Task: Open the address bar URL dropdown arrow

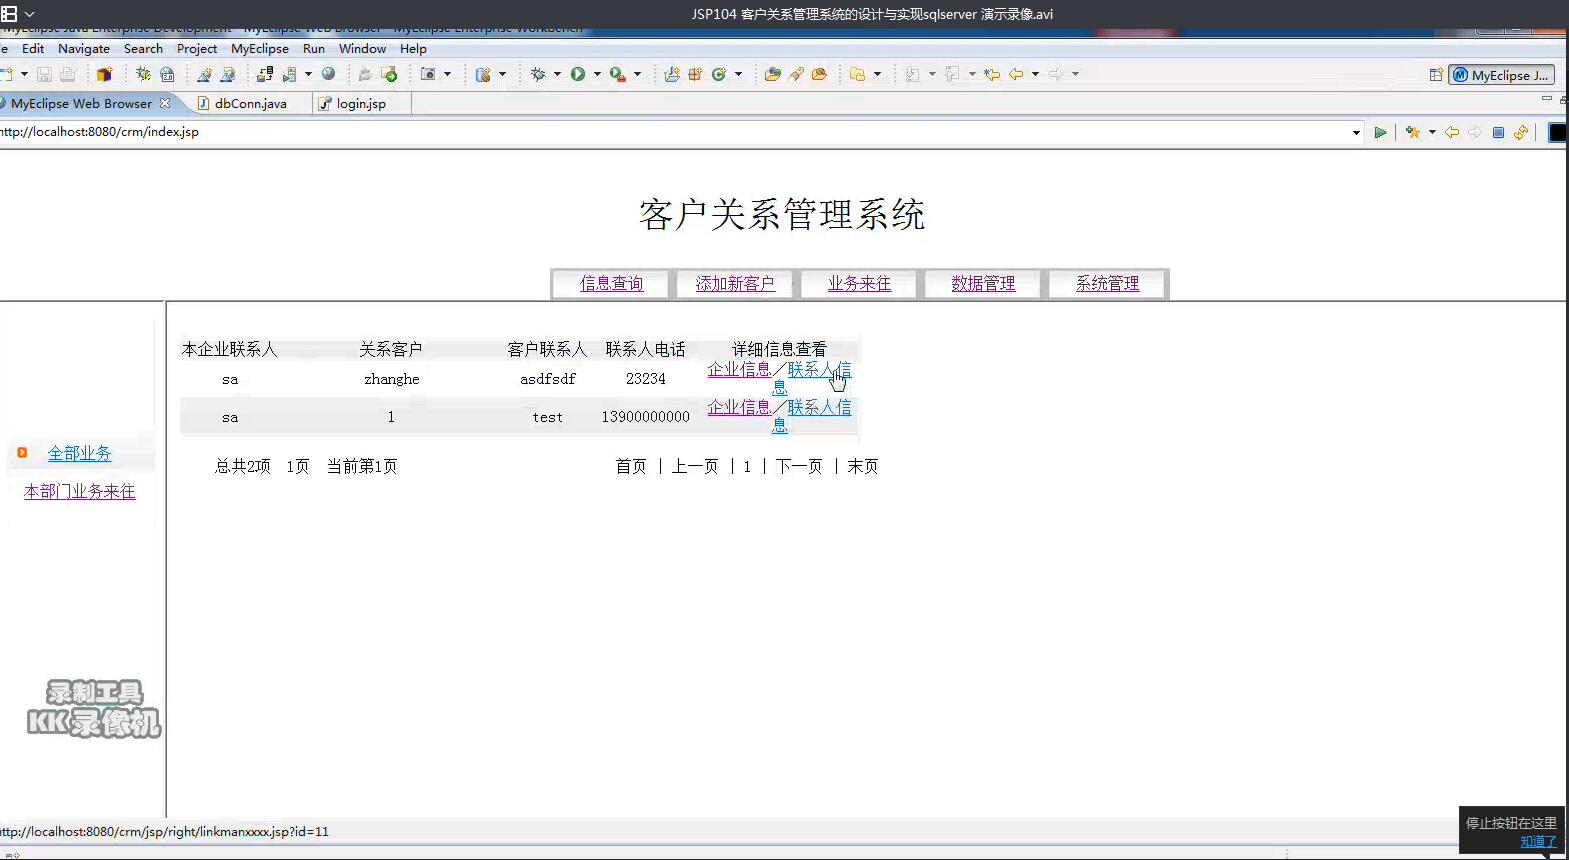Action: pos(1356,132)
